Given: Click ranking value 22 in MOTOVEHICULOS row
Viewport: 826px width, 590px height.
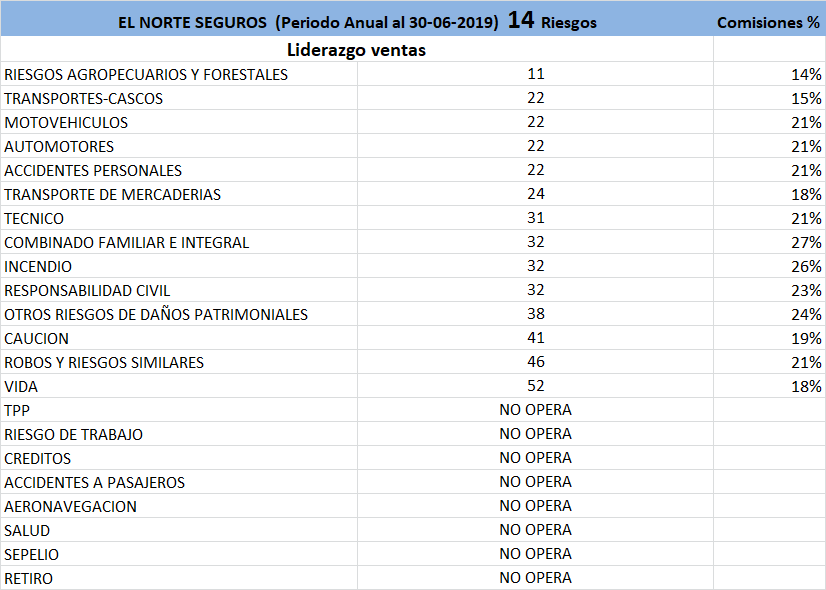Looking at the screenshot, I should click(536, 122).
